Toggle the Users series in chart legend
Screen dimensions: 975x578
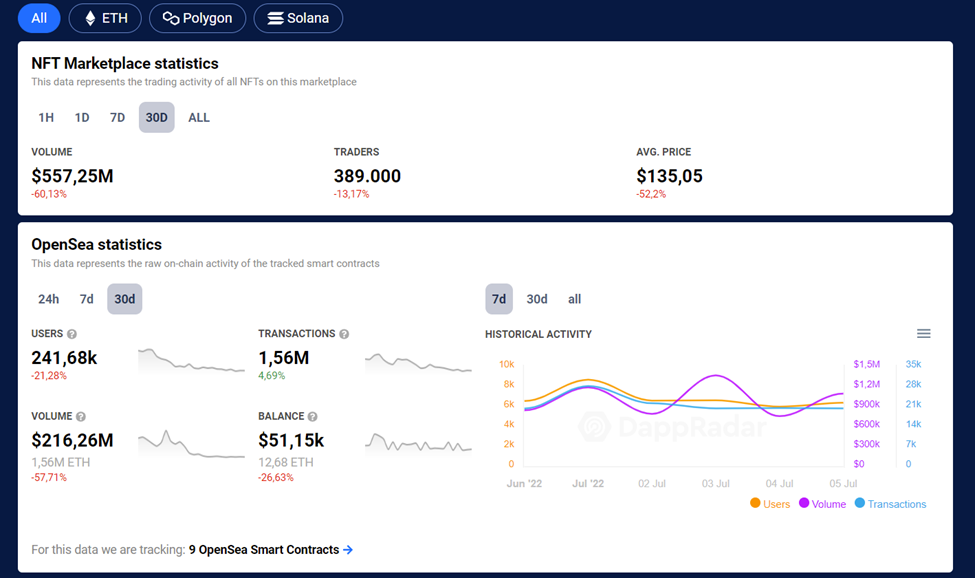click(770, 504)
